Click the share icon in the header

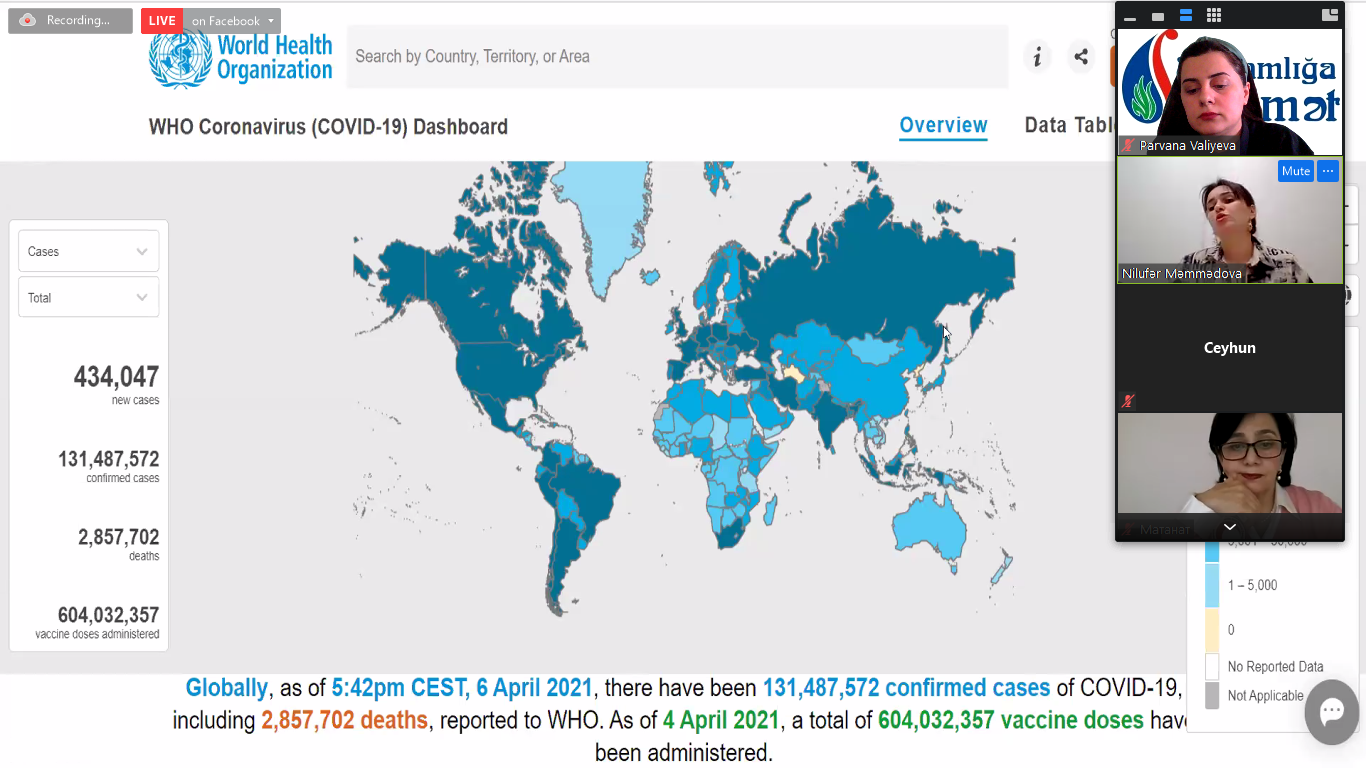click(x=1081, y=57)
